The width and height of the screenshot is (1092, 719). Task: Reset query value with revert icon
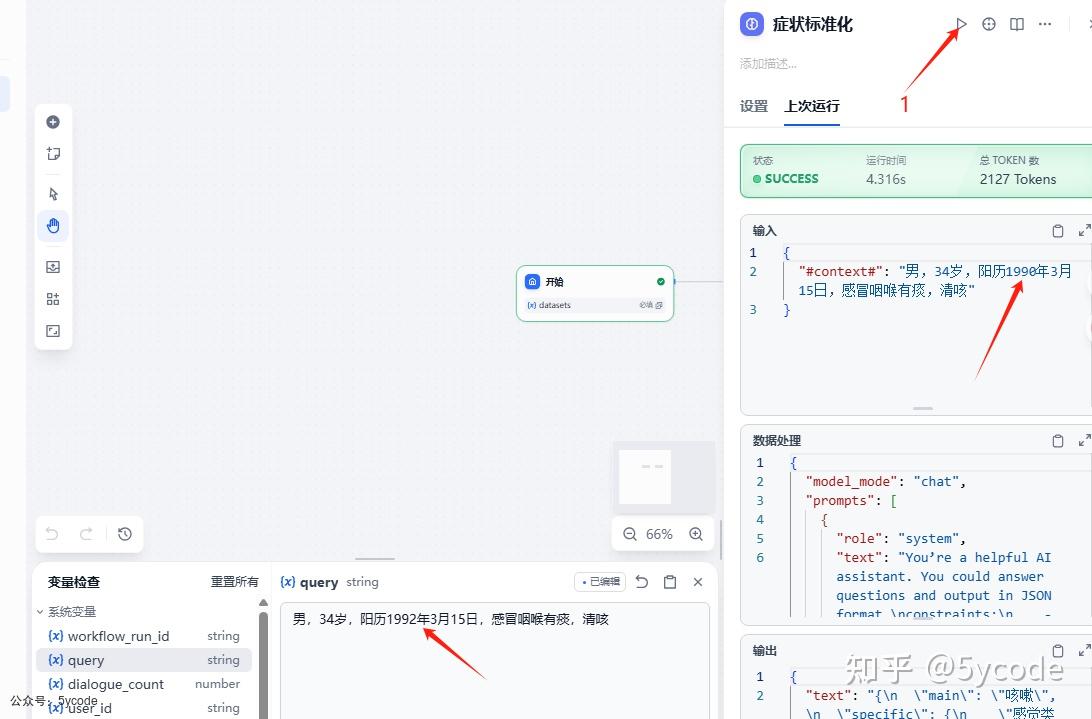642,582
